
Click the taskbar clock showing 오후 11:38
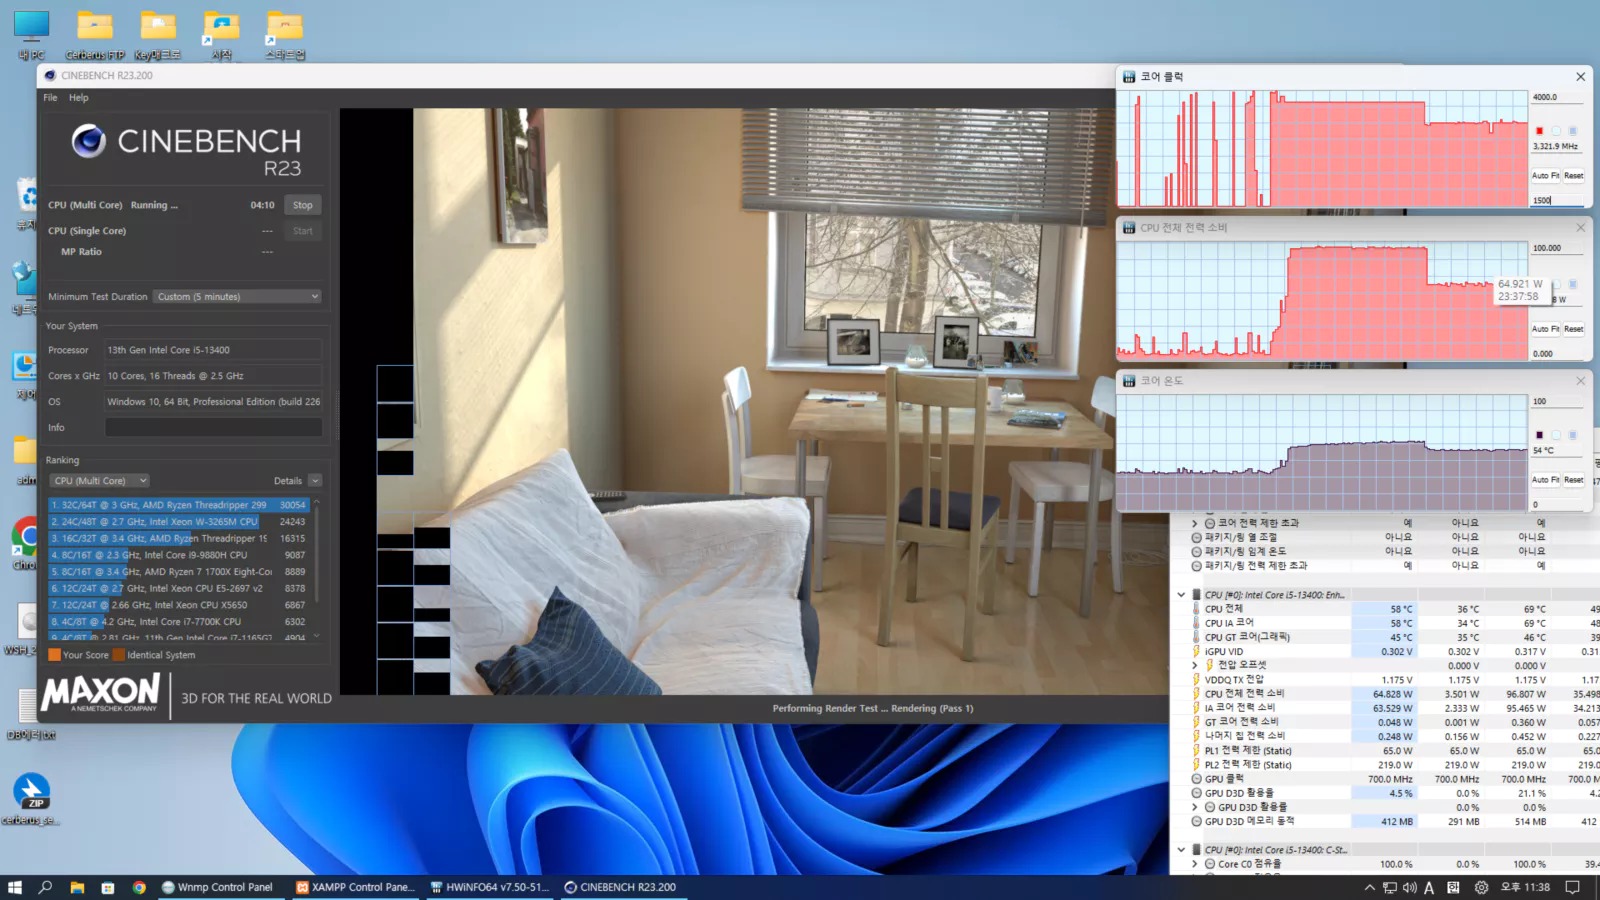[1525, 887]
